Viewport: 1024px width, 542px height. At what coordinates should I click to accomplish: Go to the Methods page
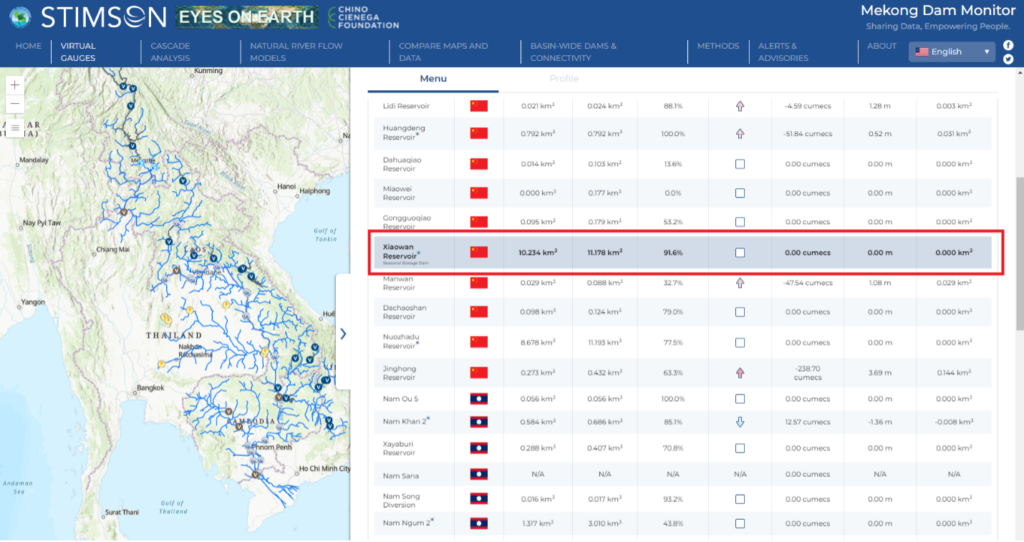(x=718, y=46)
